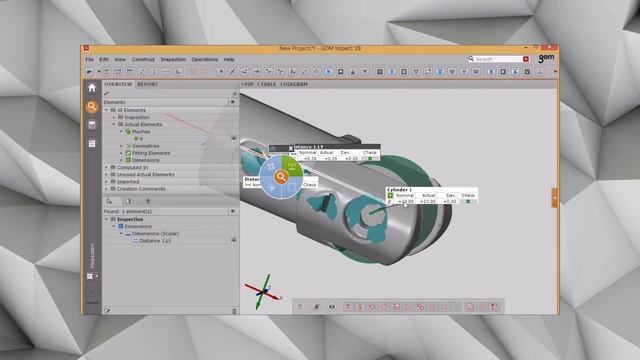Image resolution: width=640 pixels, height=360 pixels.
Task: Collapse the Actual Elements node
Action: tap(114, 124)
